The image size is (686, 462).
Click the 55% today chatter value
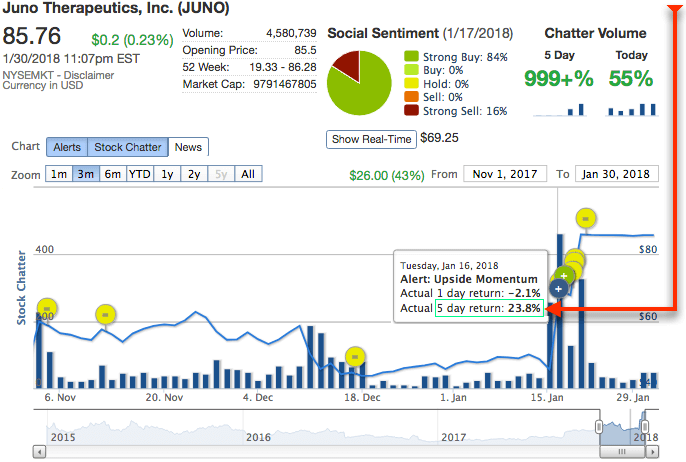[631, 79]
